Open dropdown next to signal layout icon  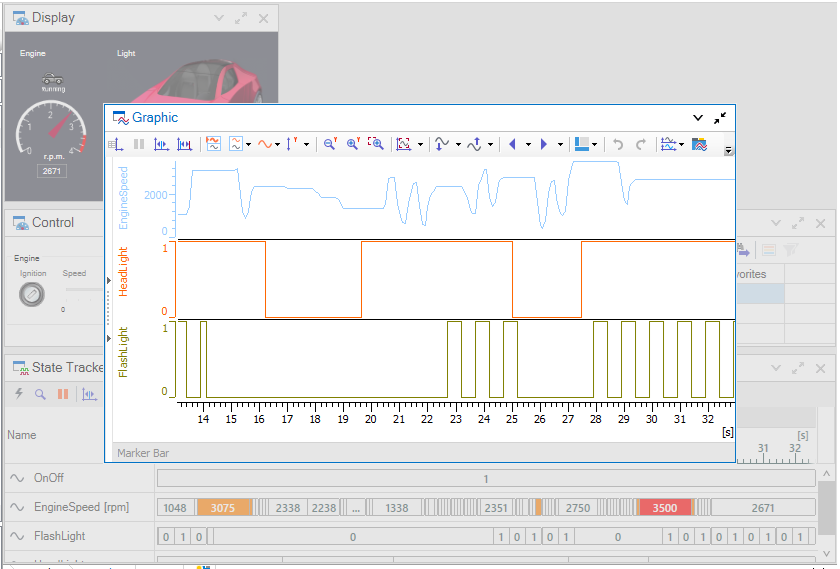point(248,145)
